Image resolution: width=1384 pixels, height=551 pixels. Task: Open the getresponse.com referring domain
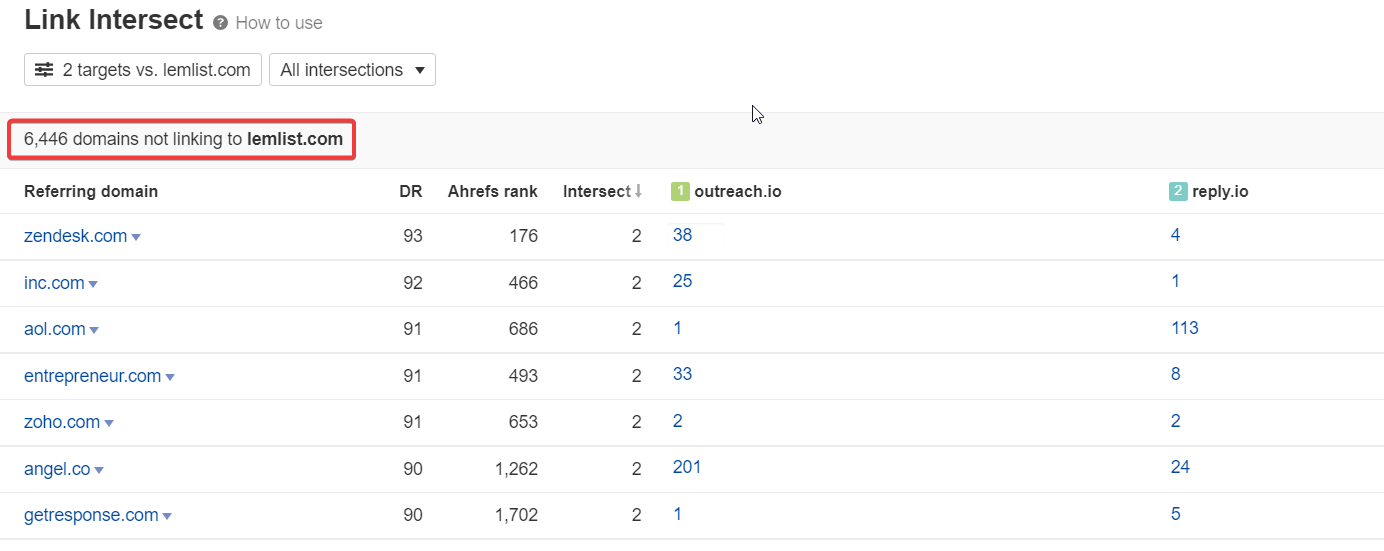pyautogui.click(x=91, y=515)
